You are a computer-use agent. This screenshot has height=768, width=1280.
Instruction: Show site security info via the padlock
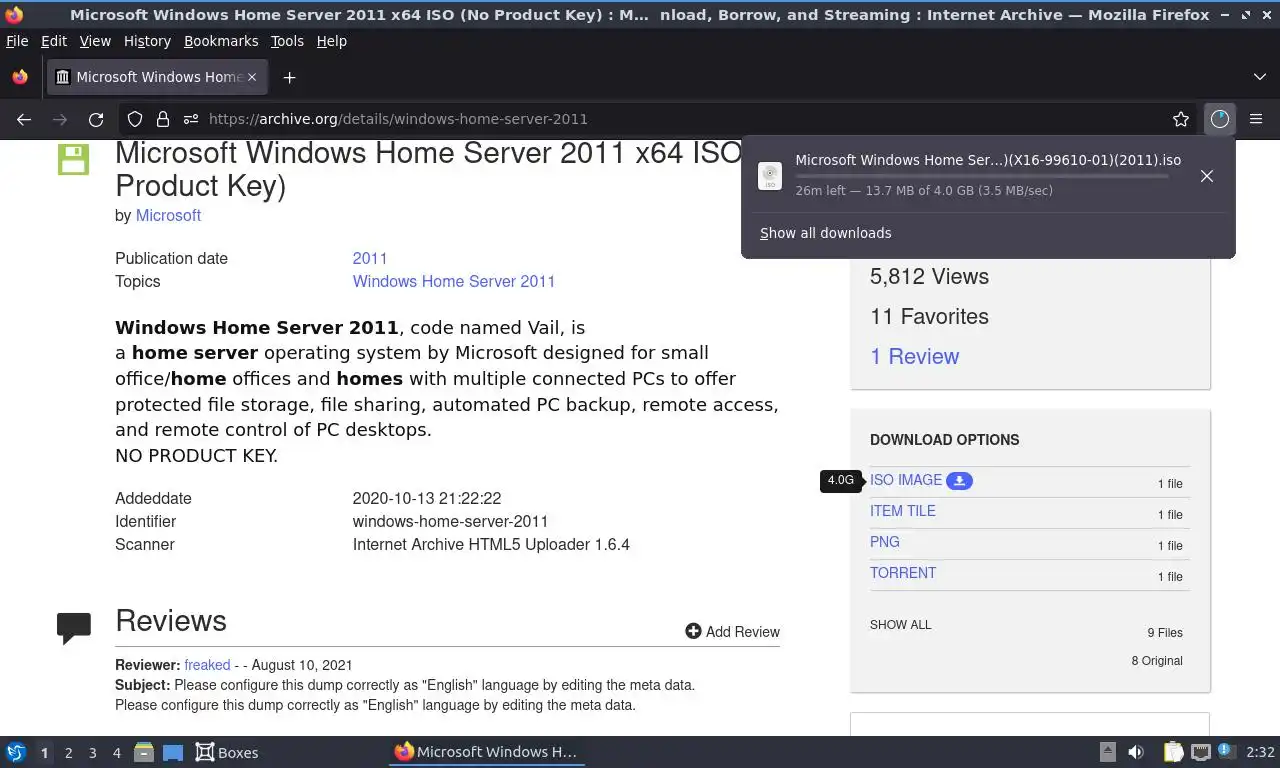click(163, 119)
